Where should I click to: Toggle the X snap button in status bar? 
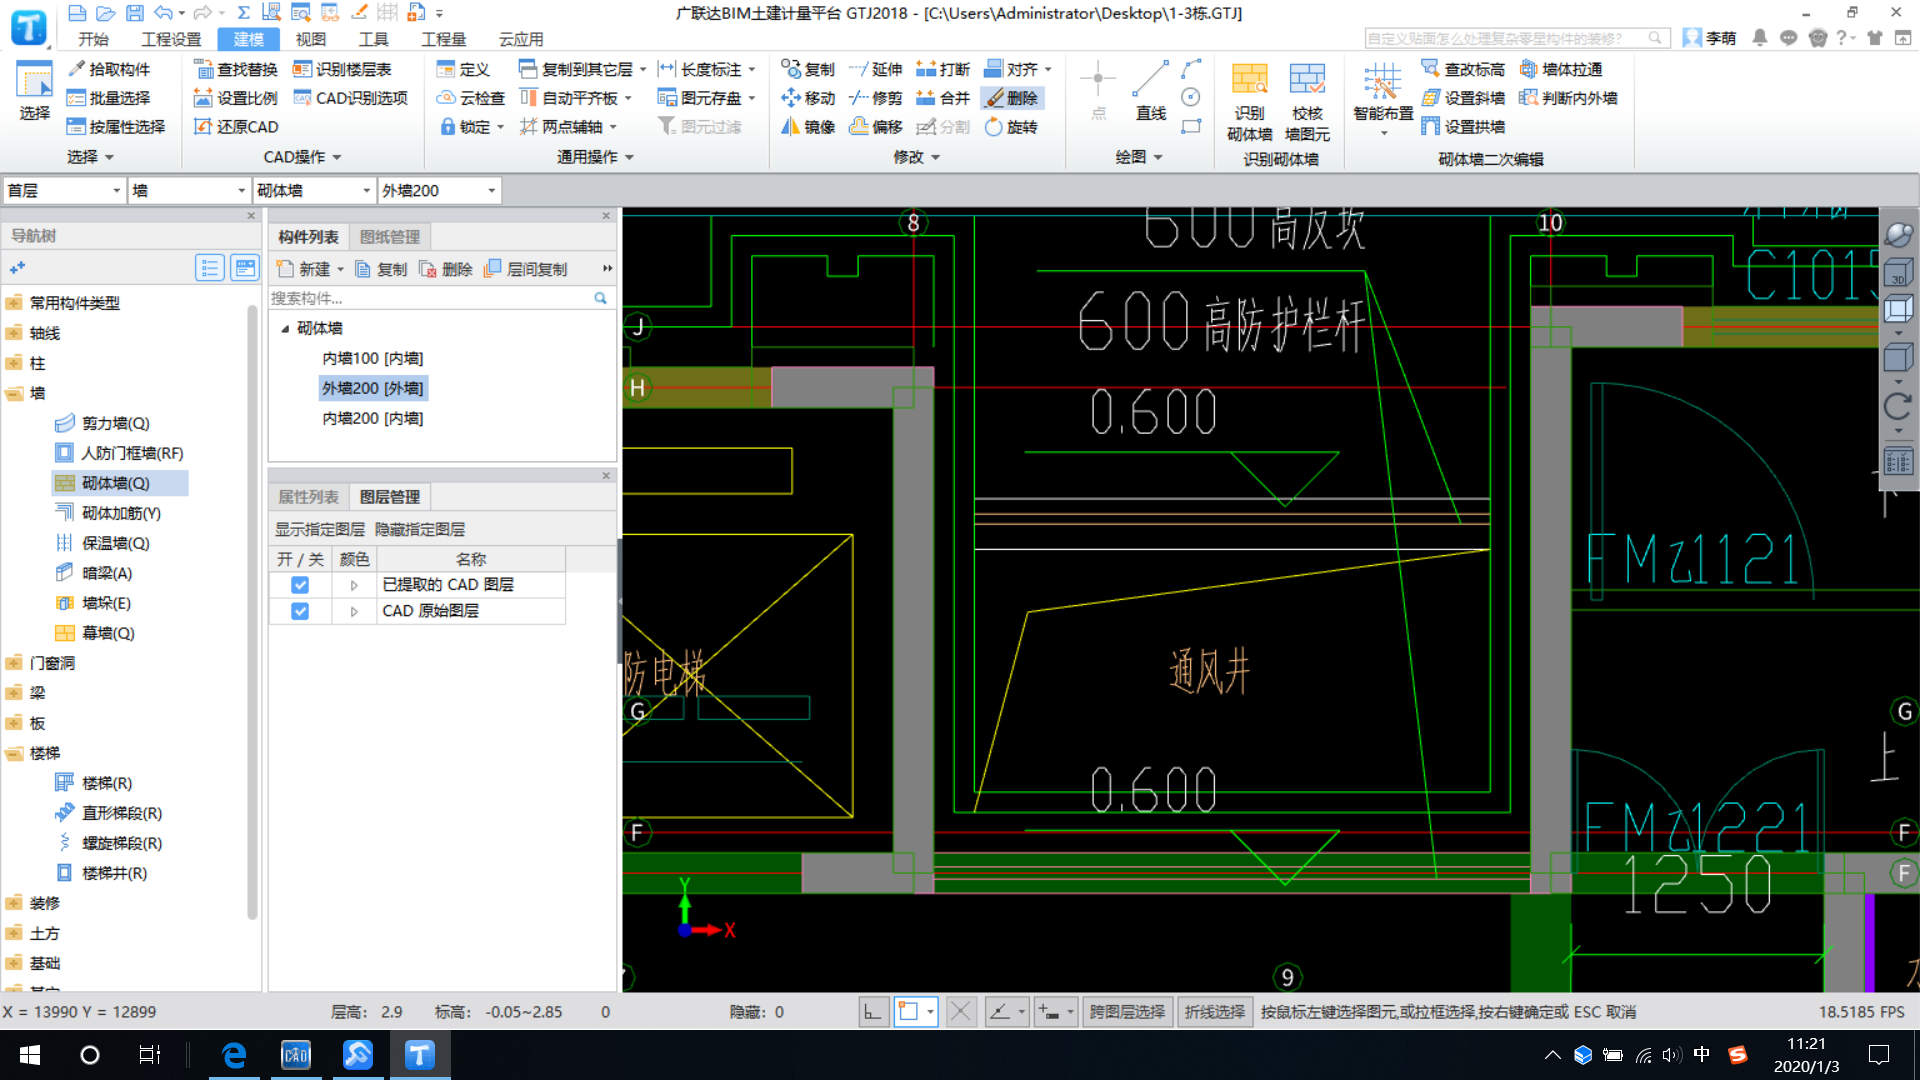click(x=961, y=1012)
